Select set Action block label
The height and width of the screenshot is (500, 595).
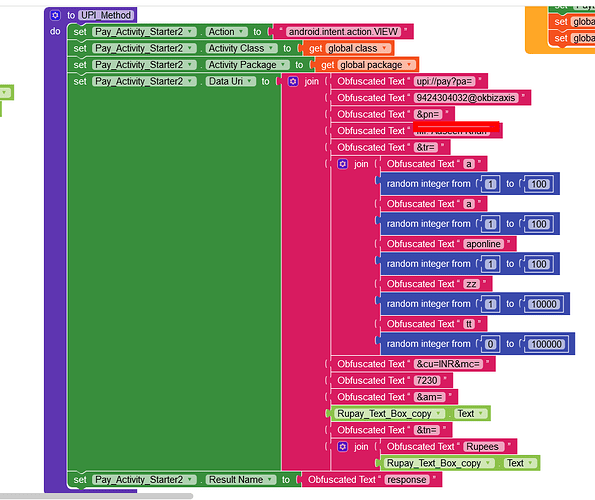pos(80,32)
